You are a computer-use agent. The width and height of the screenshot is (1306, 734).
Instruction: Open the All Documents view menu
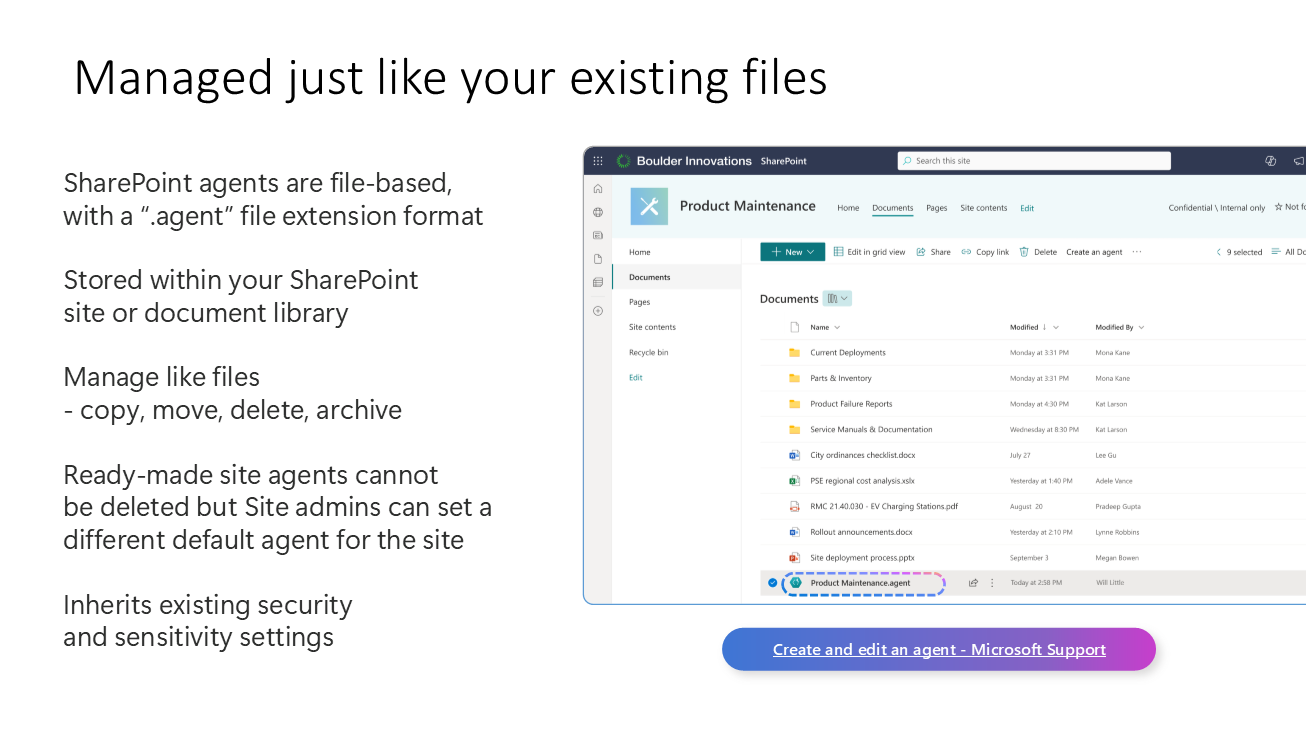(1289, 252)
